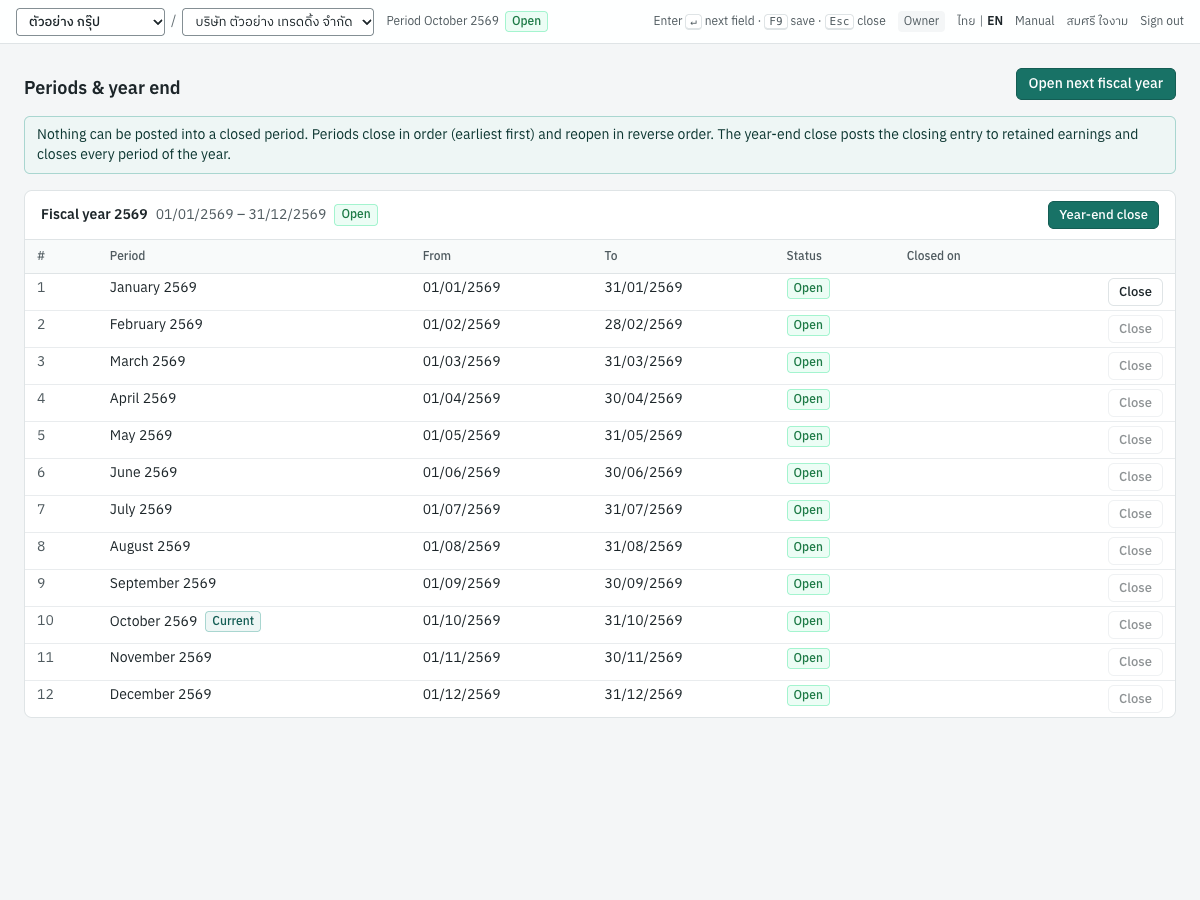The image size is (1200, 900).
Task: Click the From column header
Action: tap(437, 256)
